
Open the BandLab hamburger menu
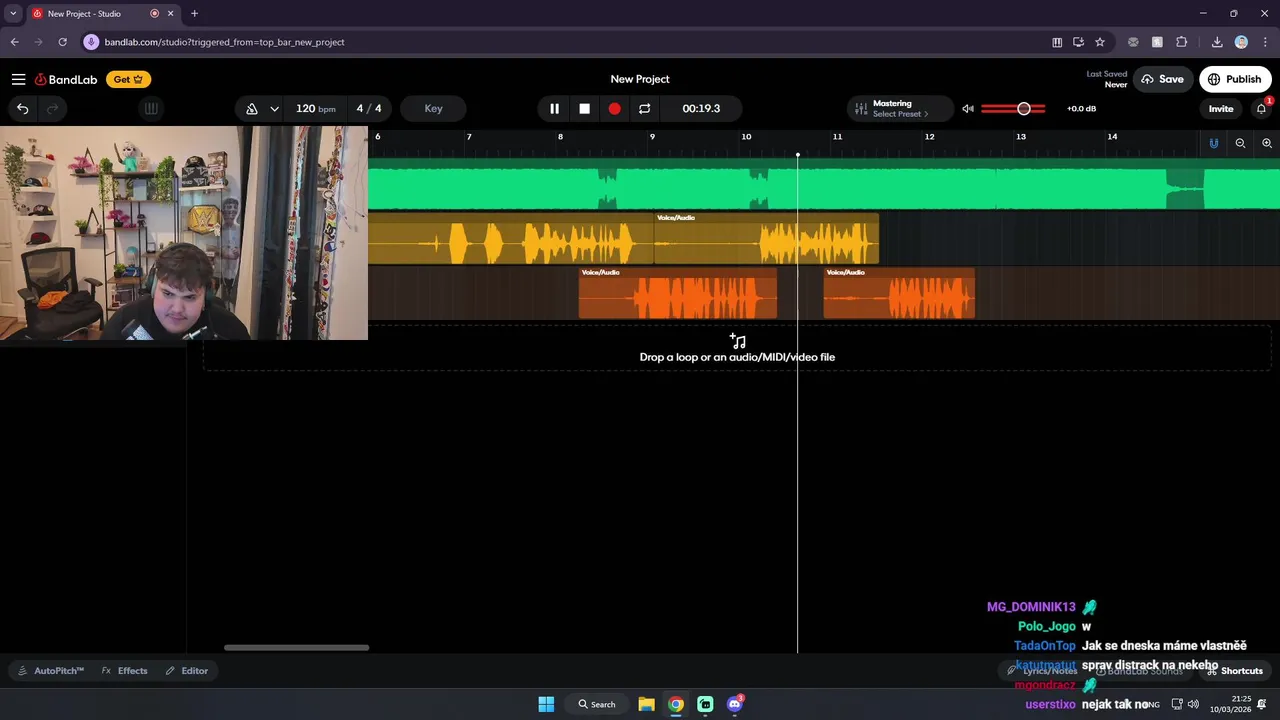pyautogui.click(x=18, y=79)
